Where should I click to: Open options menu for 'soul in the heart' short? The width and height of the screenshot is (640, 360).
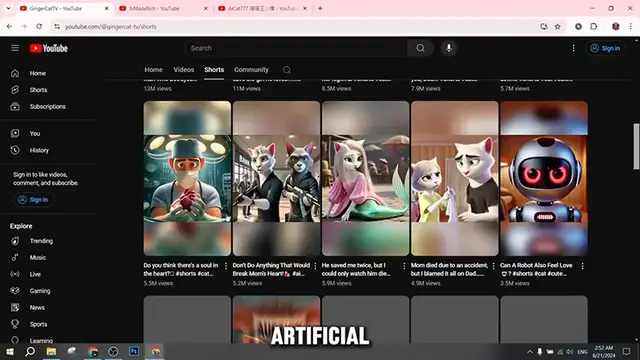(226, 266)
